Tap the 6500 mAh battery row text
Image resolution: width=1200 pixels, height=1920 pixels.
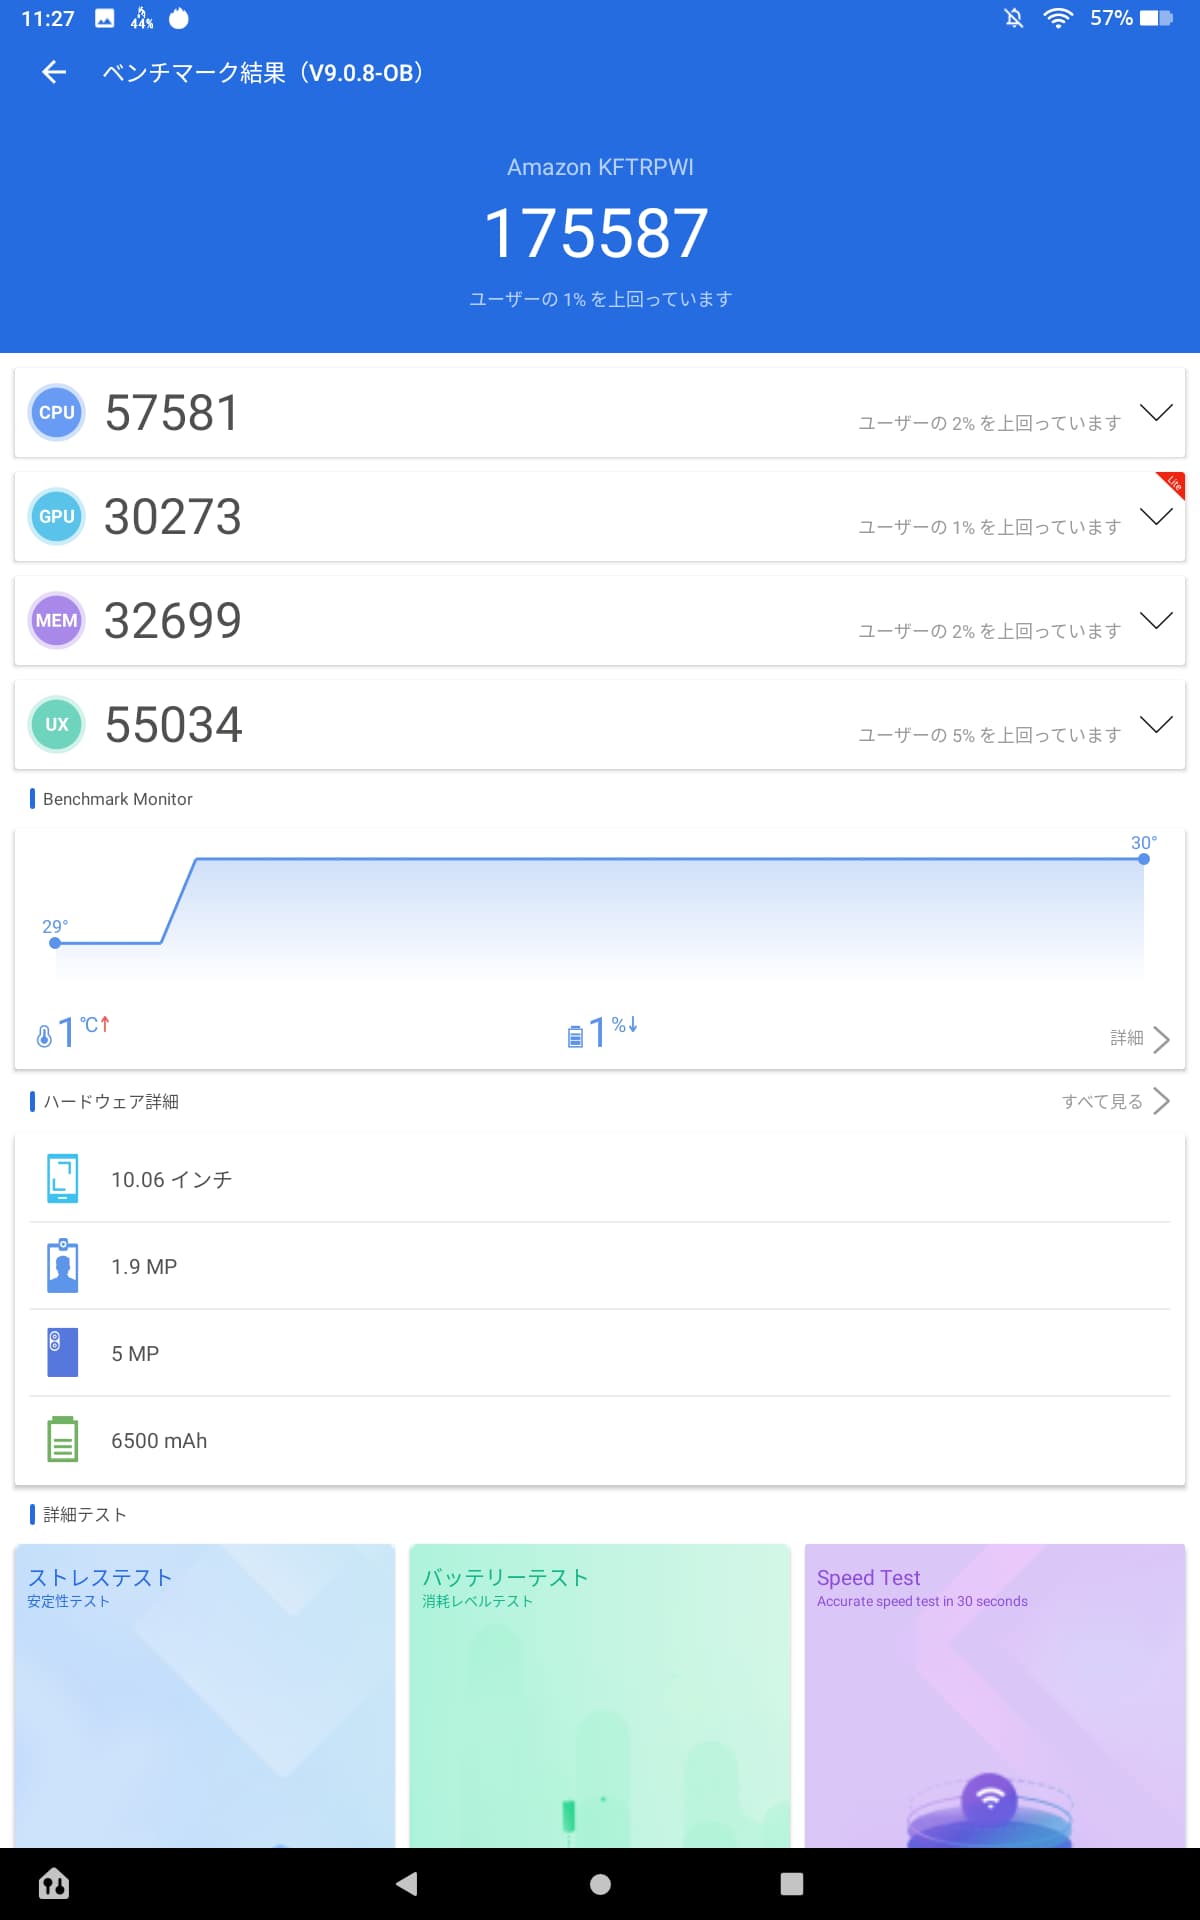(159, 1441)
